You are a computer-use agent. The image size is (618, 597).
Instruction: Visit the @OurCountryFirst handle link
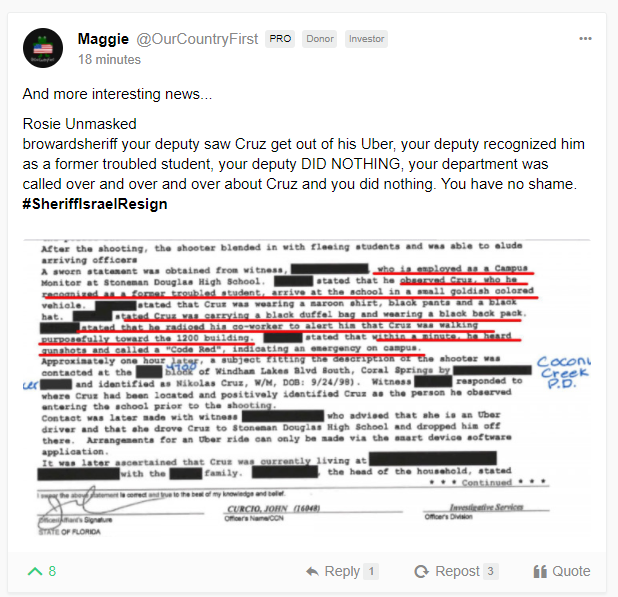(197, 39)
